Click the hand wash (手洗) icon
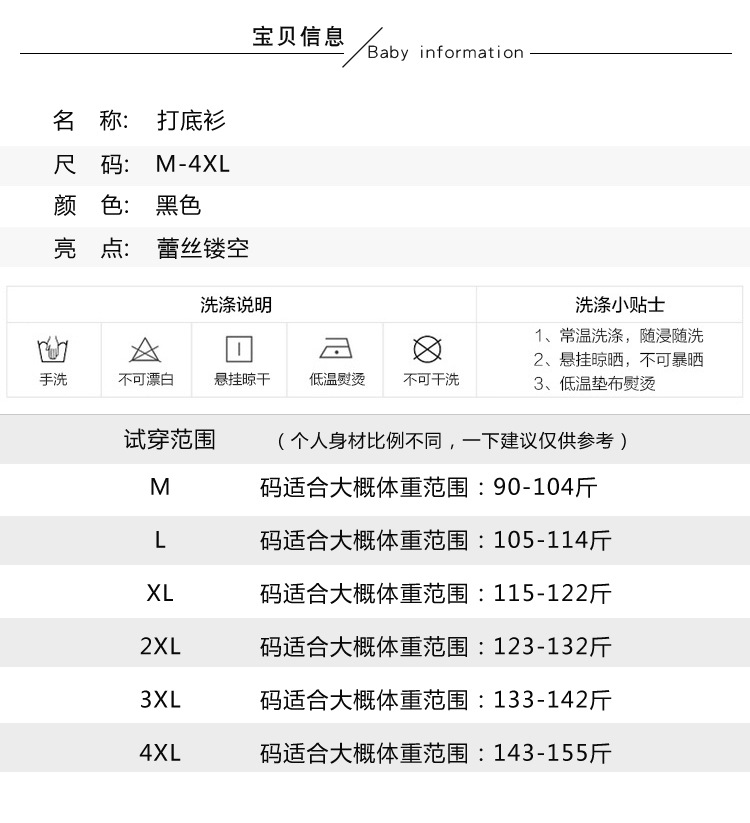 (x=53, y=349)
